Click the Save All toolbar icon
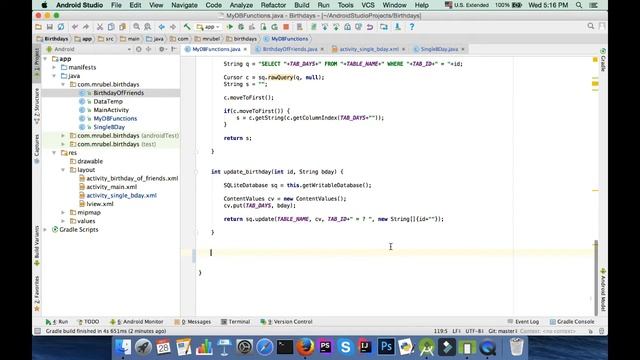640x360 pixels. 49,27
